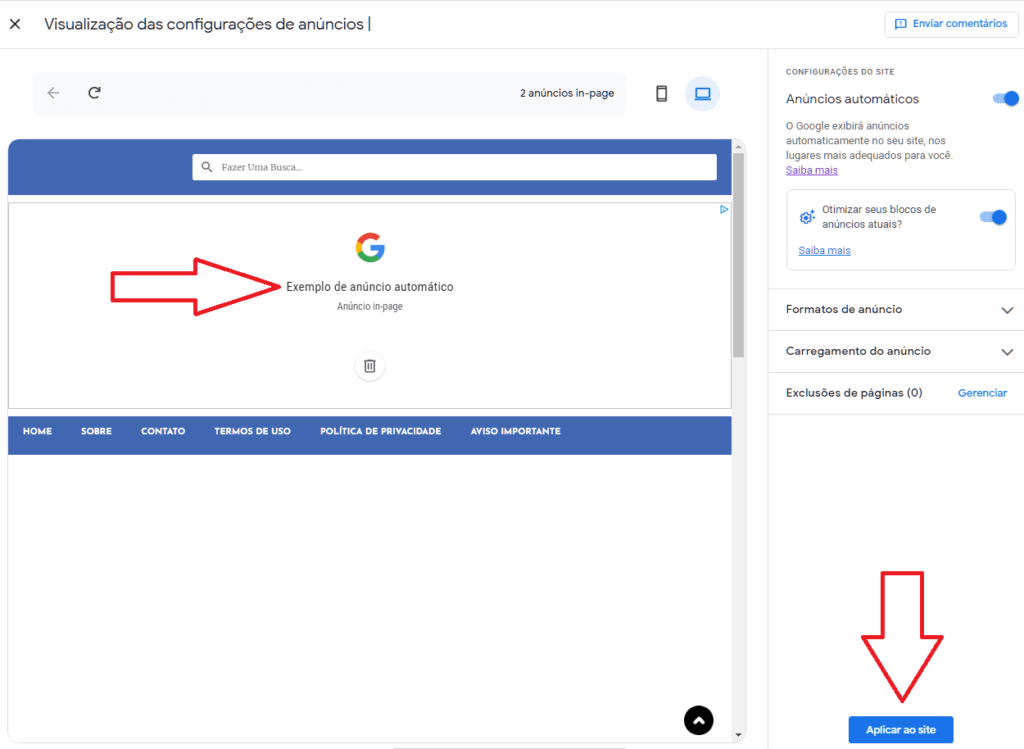The image size is (1024, 749).
Task: Click the black scroll-to-top button
Action: click(699, 720)
